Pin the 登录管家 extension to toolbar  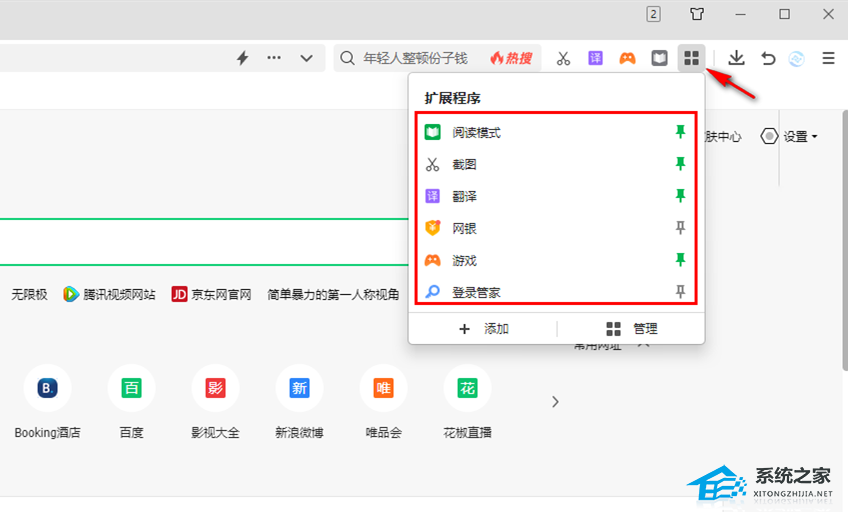[681, 292]
